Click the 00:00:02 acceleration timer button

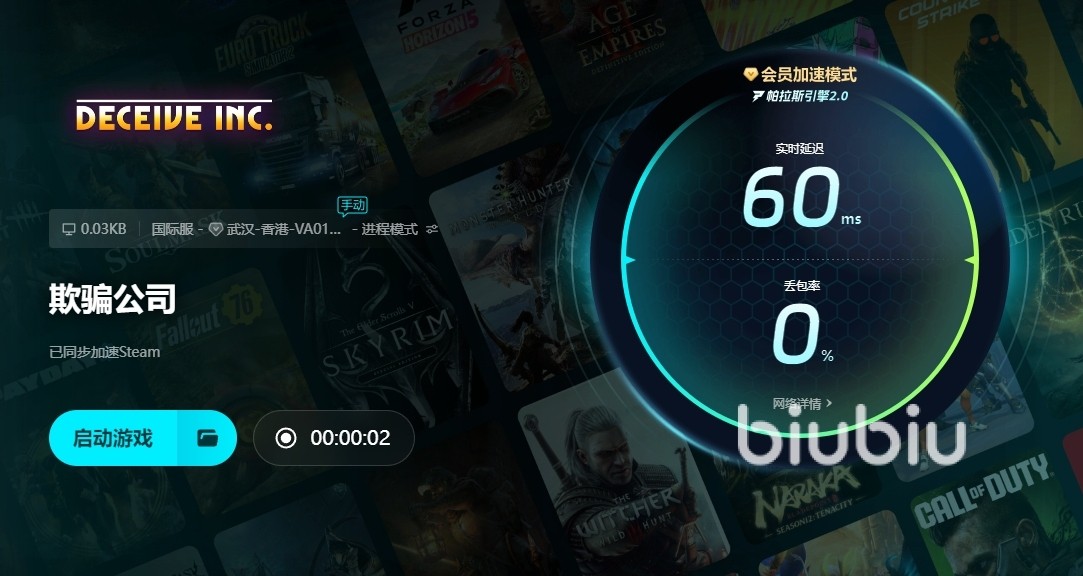point(334,438)
